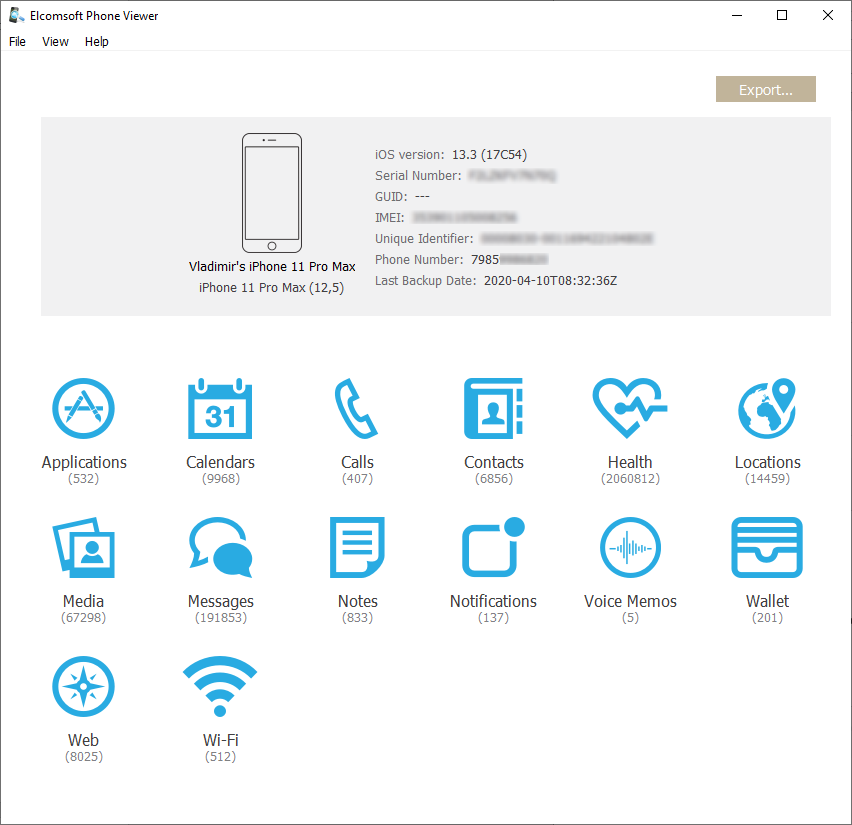View the Notifications icon
The image size is (852, 825).
click(493, 548)
